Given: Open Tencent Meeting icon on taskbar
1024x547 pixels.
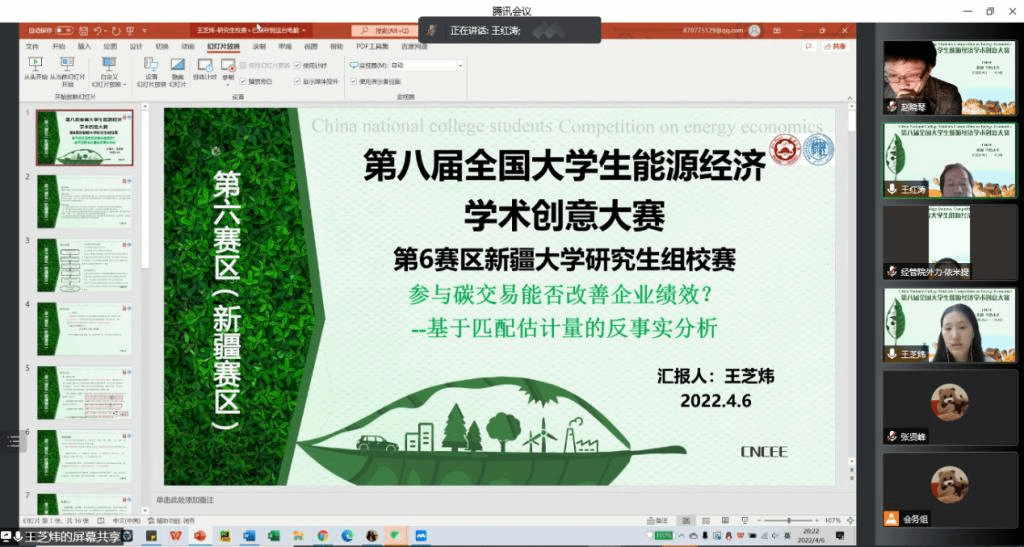Looking at the screenshot, I should pos(421,536).
